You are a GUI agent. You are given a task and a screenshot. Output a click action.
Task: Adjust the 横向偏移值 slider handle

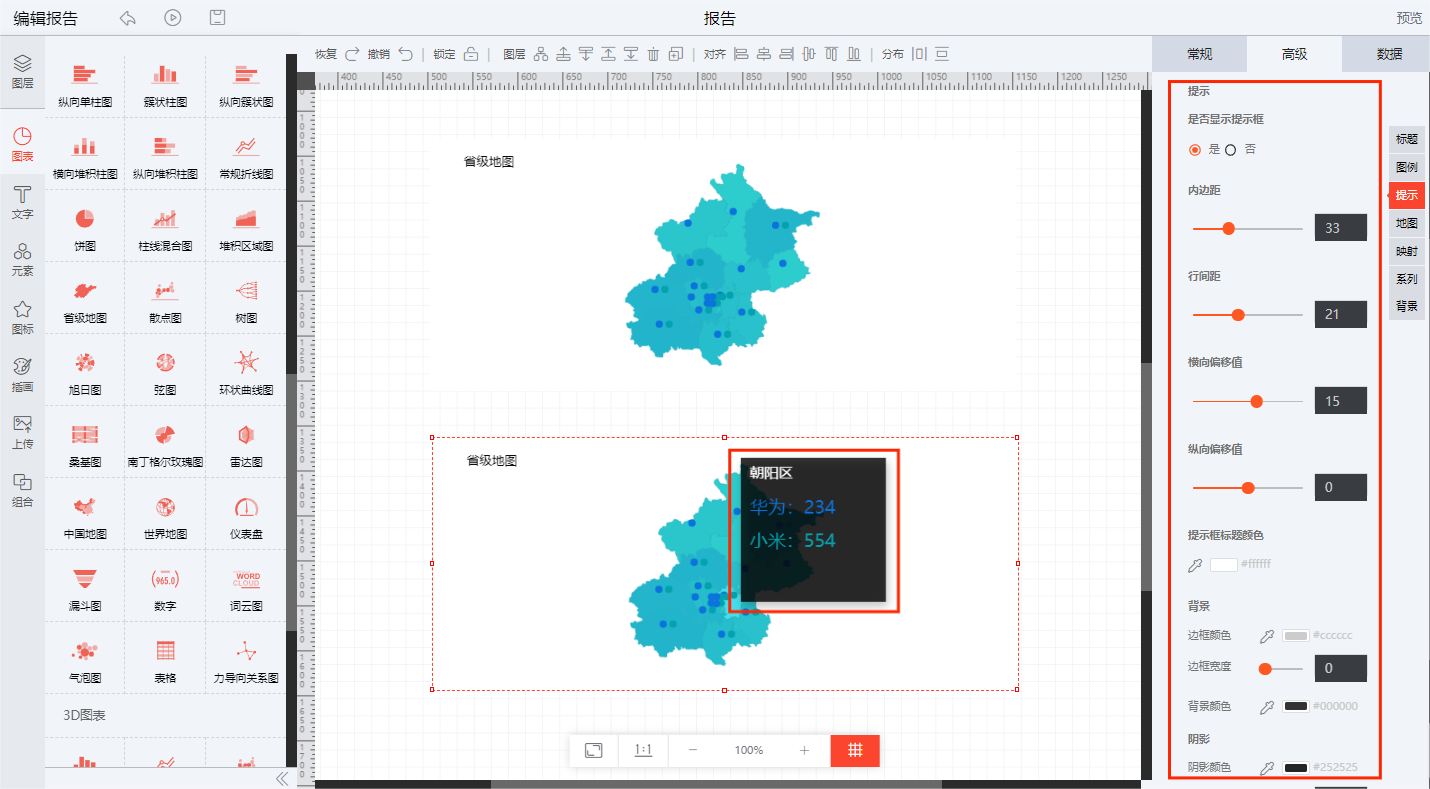(1257, 401)
